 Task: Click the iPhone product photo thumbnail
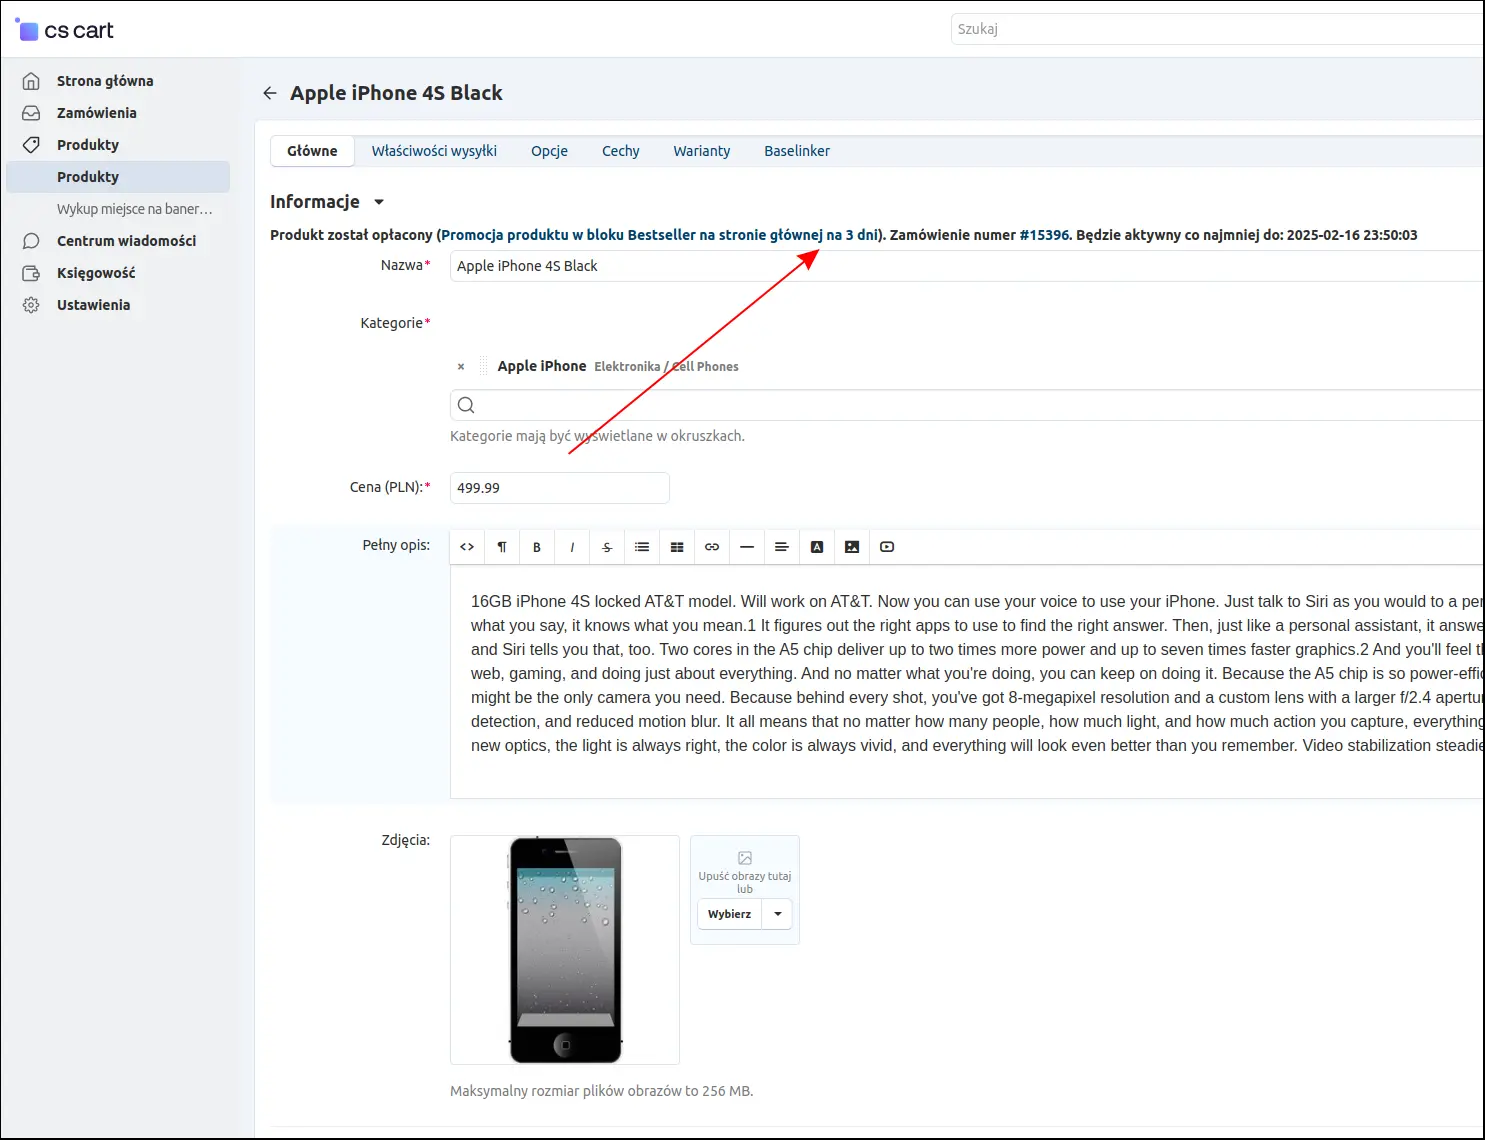(565, 950)
